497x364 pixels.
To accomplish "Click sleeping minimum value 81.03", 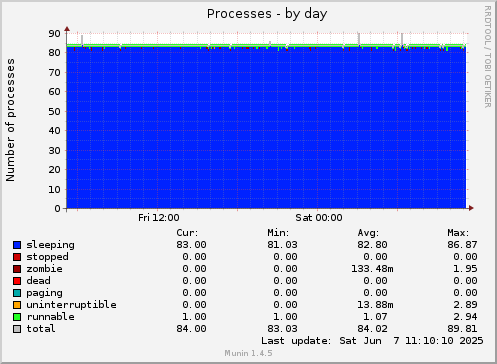I will point(282,245).
